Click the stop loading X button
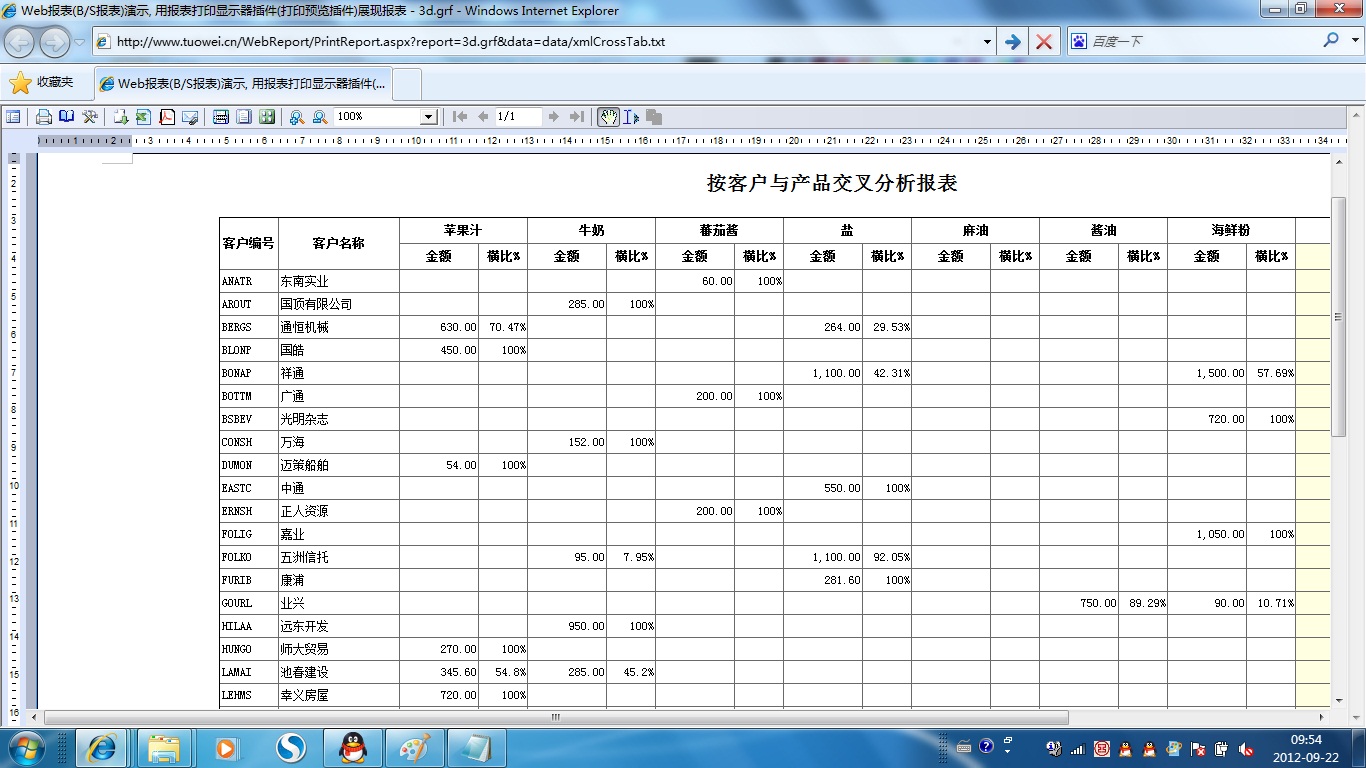The height and width of the screenshot is (768, 1366). tap(1044, 42)
